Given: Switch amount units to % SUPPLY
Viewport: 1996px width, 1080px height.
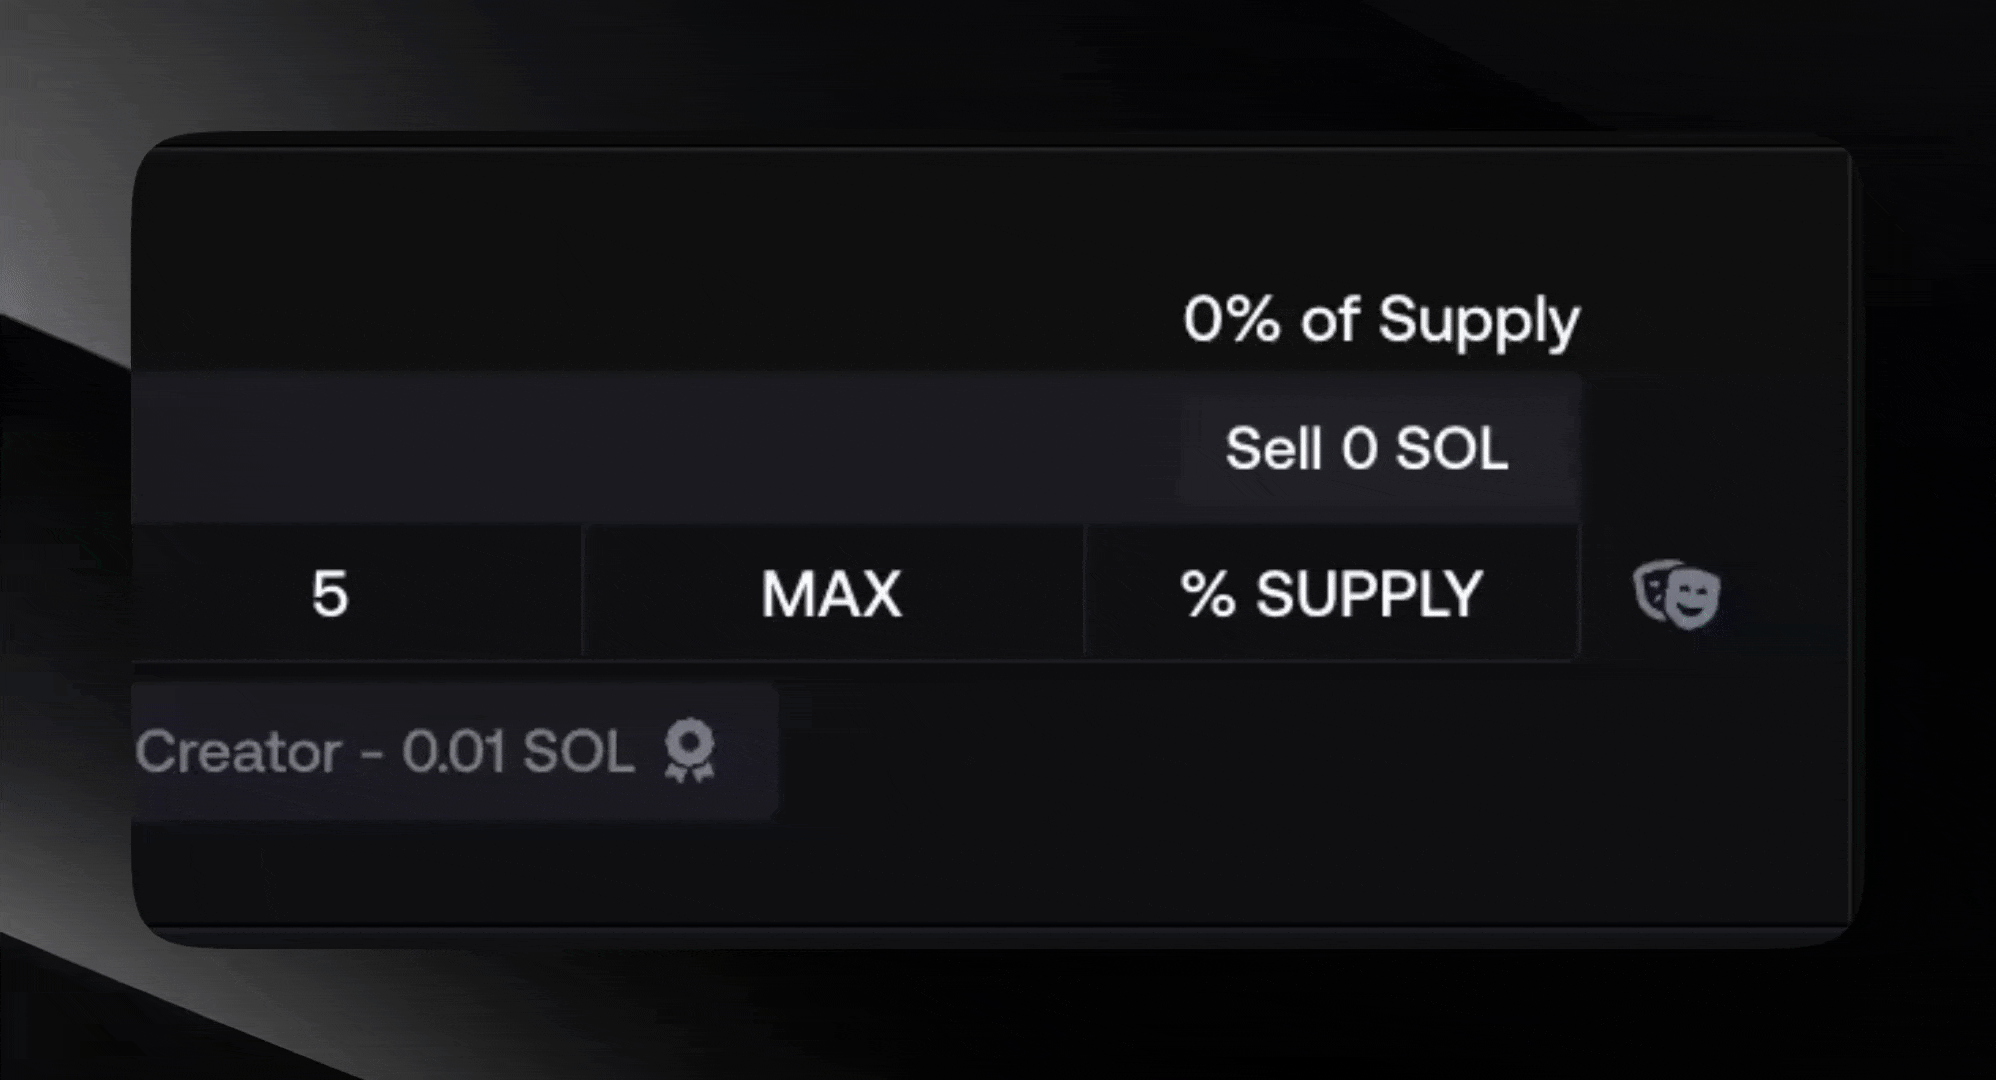Looking at the screenshot, I should pos(1331,593).
